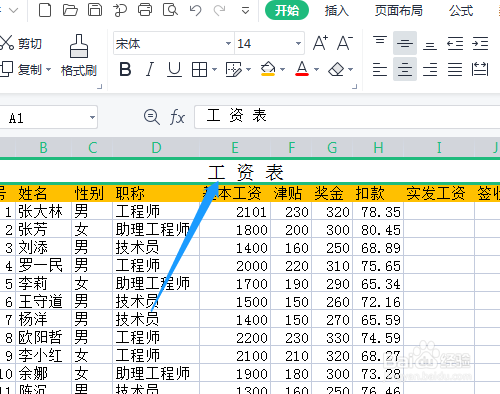Image resolution: width=500 pixels, height=394 pixels.
Task: Print the document icon
Action: [x=145, y=10]
